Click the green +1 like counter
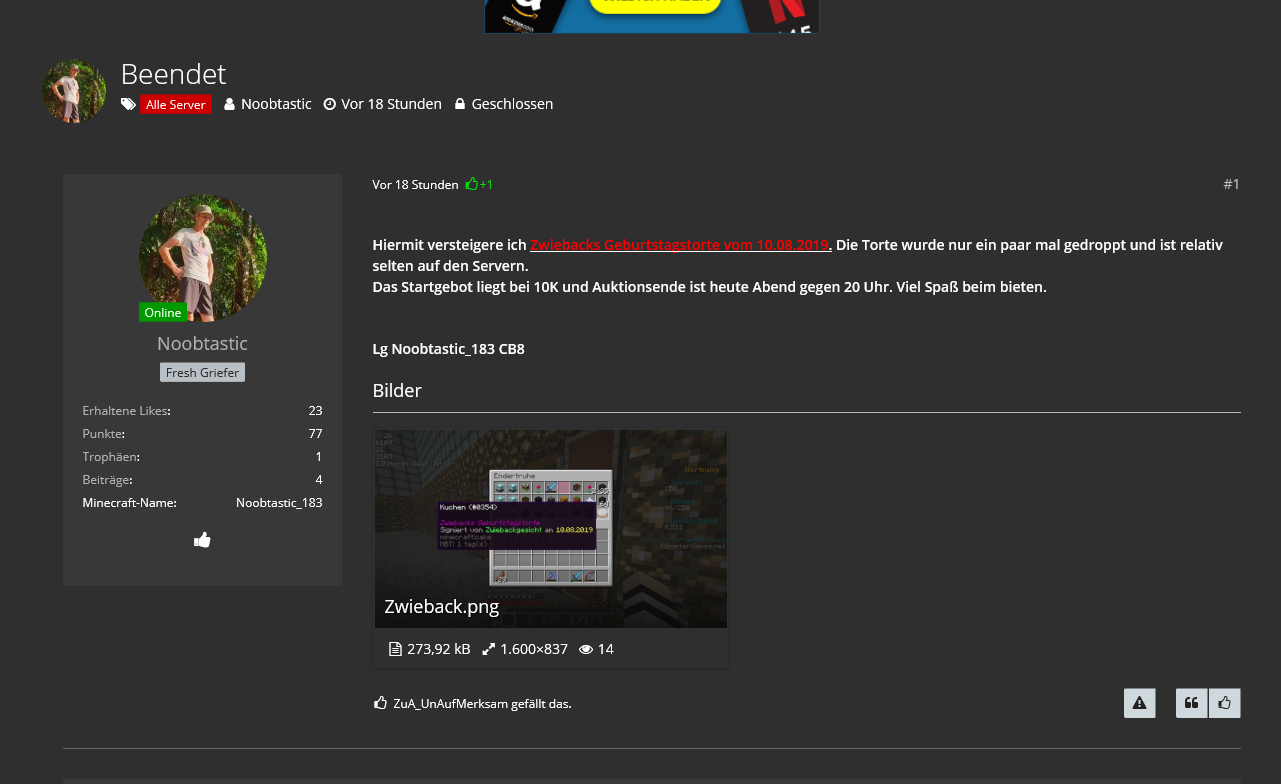Viewport: 1281px width, 784px height. [x=479, y=184]
